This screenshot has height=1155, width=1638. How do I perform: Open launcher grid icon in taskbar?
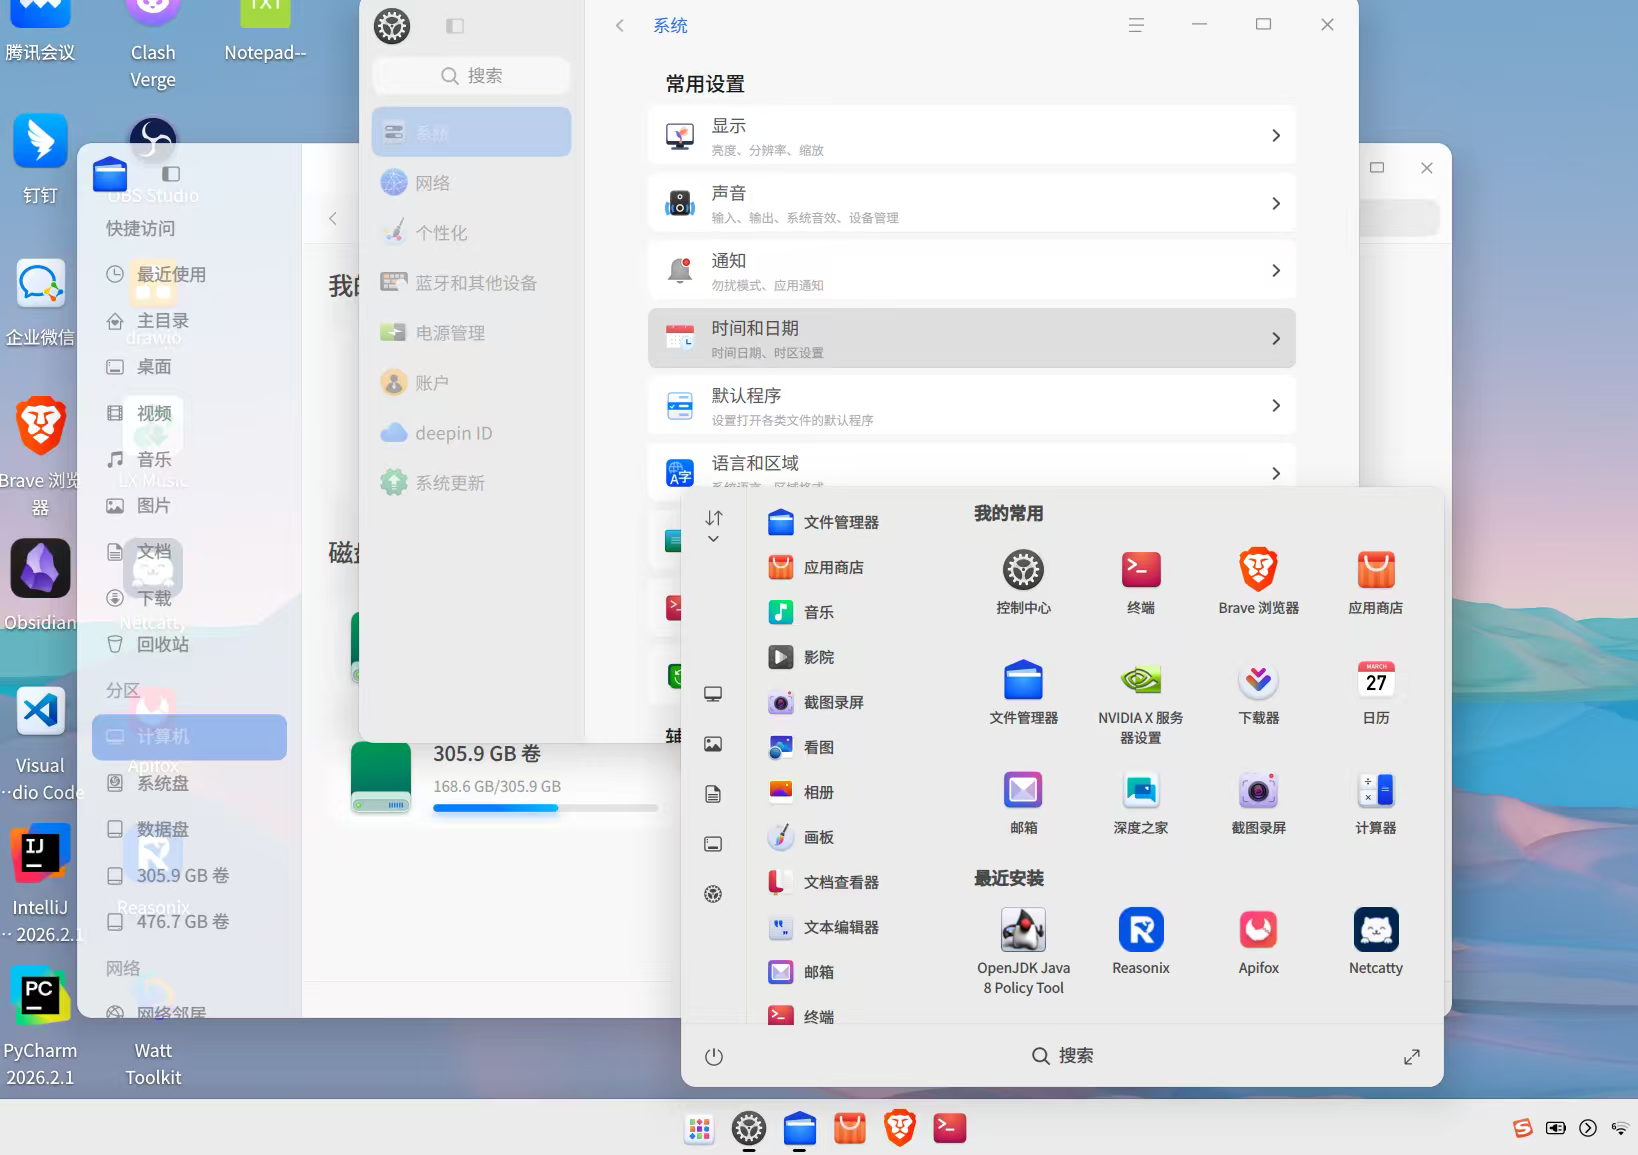tap(699, 1129)
